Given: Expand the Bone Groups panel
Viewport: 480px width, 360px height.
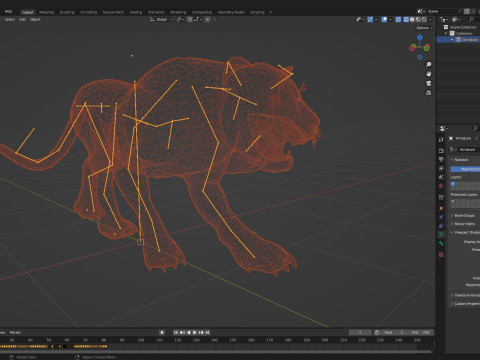Looking at the screenshot, I should click(465, 216).
